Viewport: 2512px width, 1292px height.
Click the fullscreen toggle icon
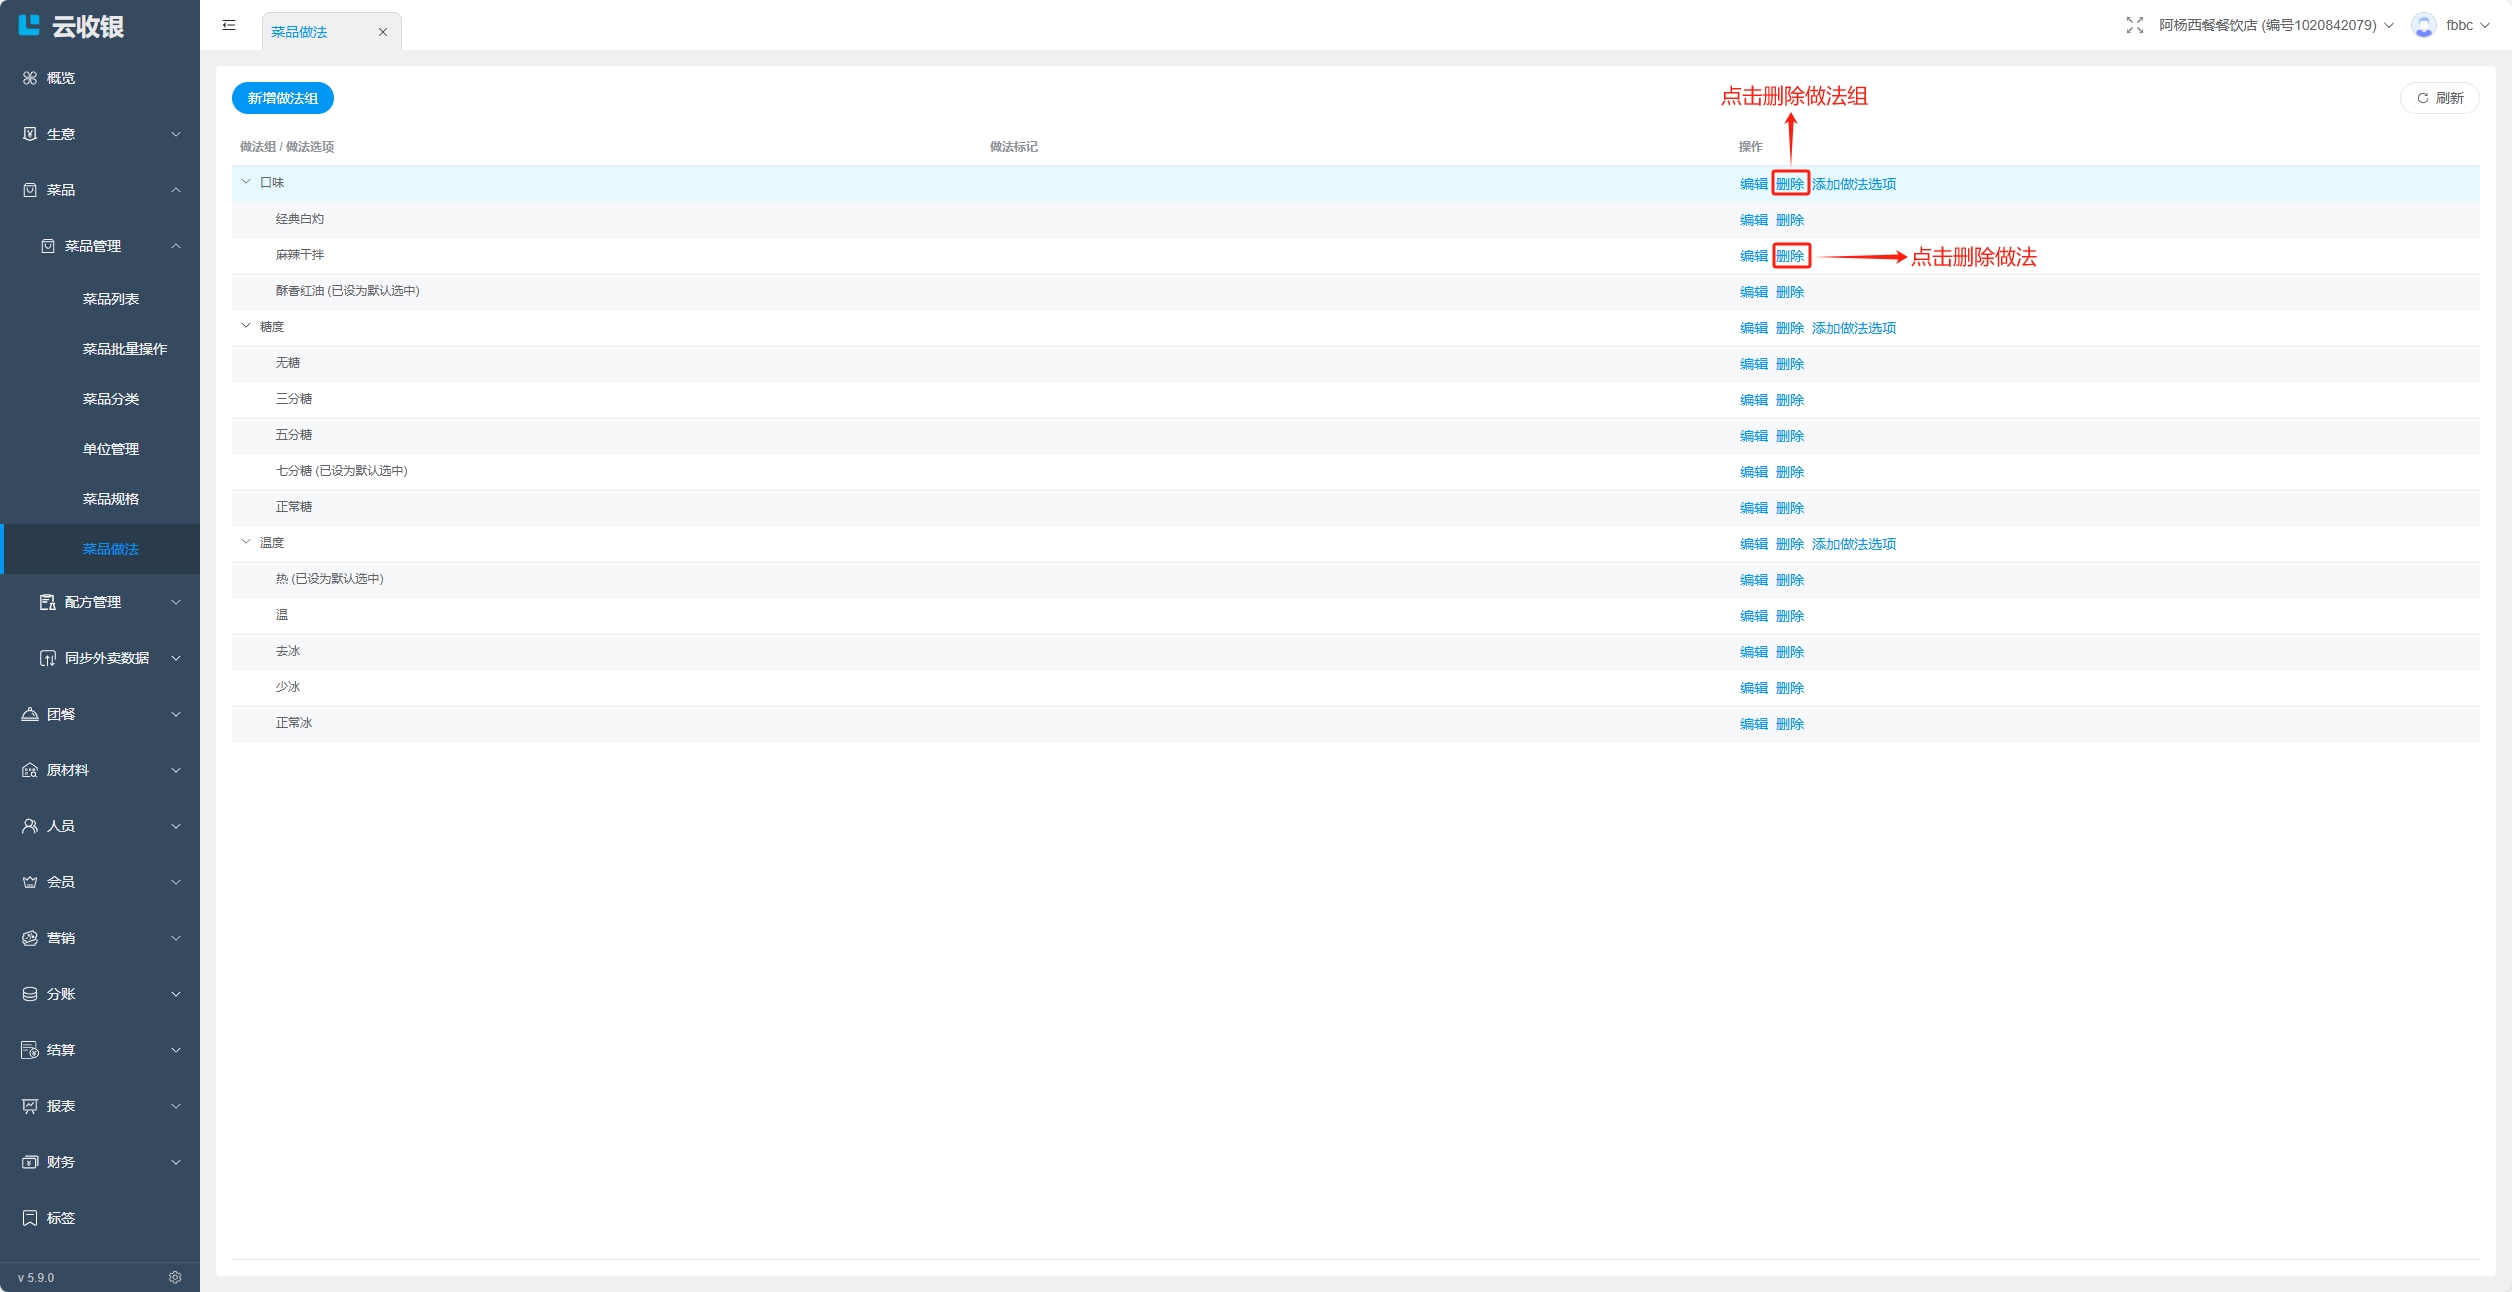tap(2134, 25)
